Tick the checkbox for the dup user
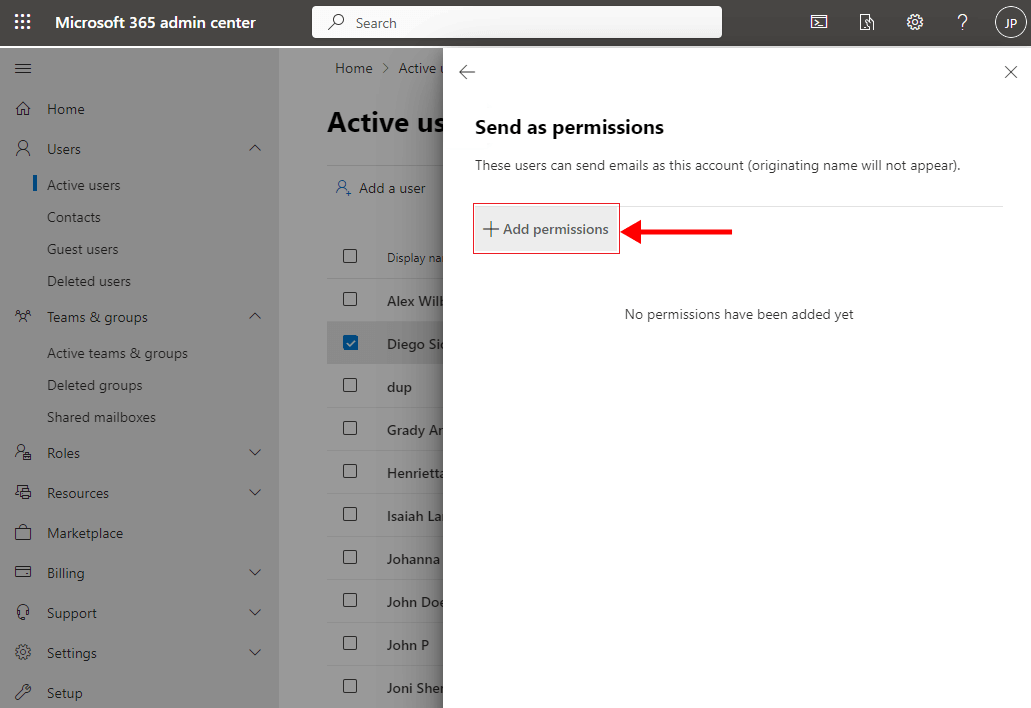This screenshot has height=708, width=1031. tap(350, 385)
